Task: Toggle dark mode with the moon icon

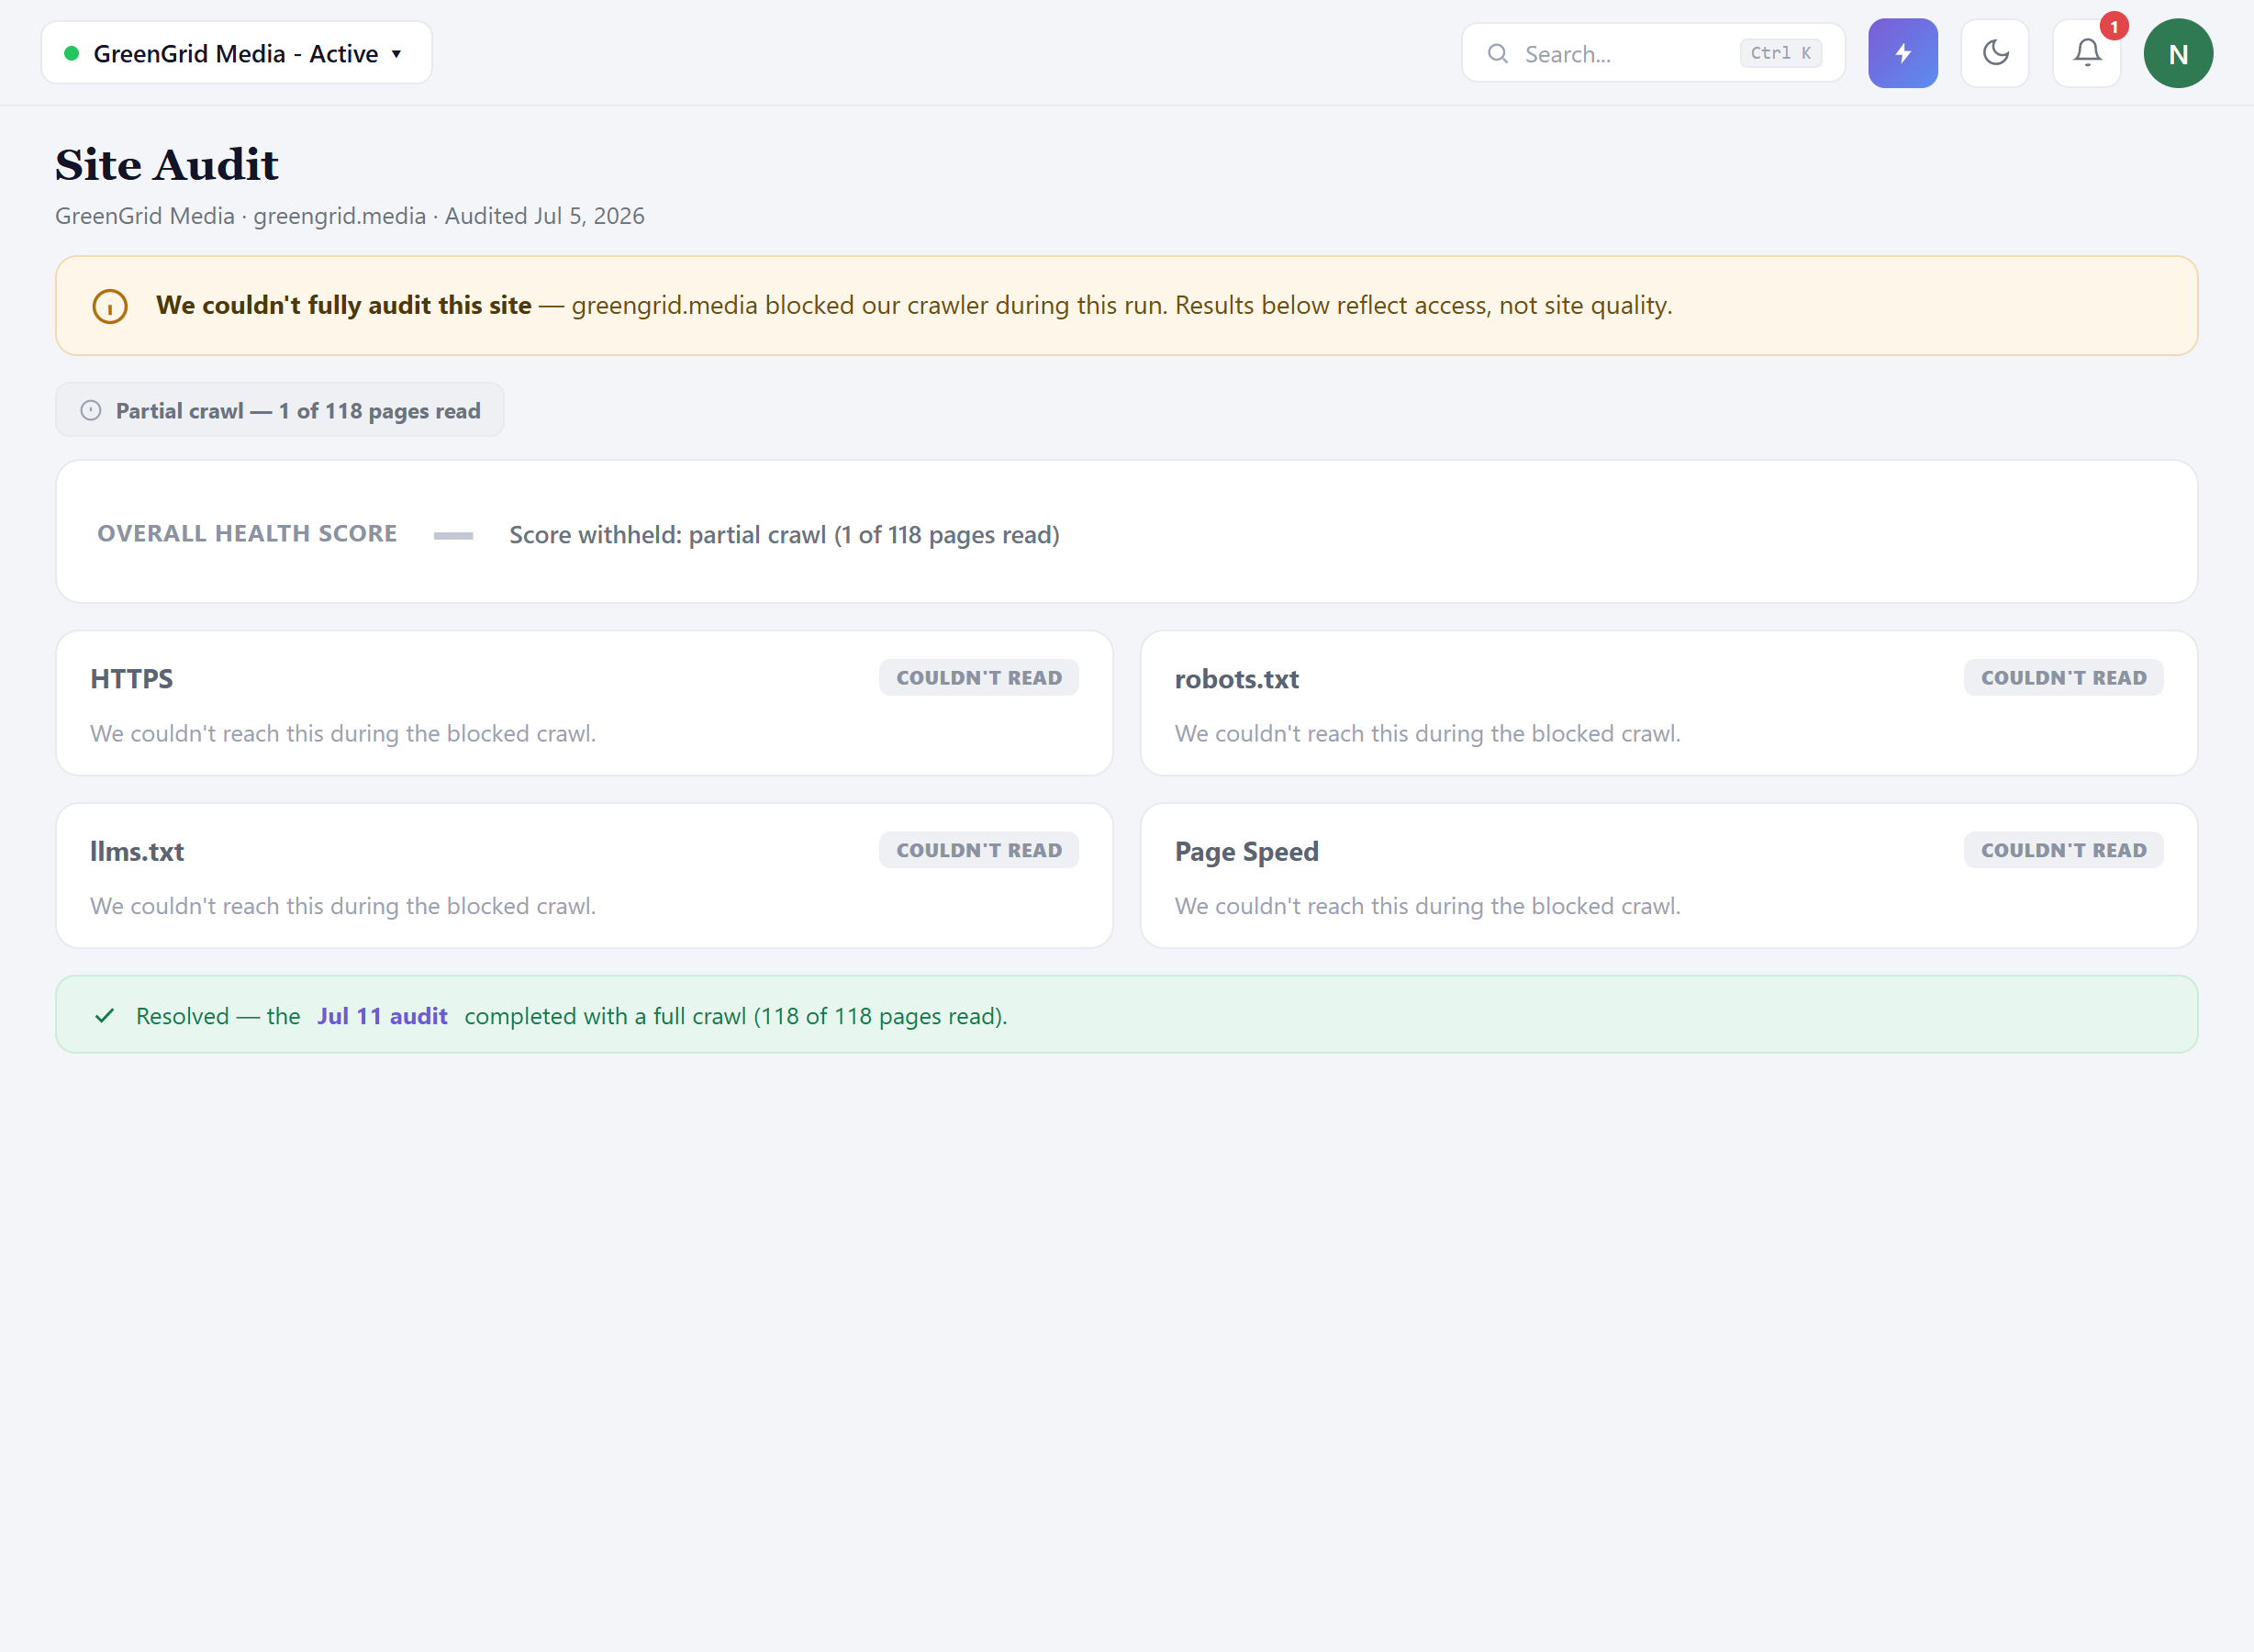Action: click(1994, 53)
